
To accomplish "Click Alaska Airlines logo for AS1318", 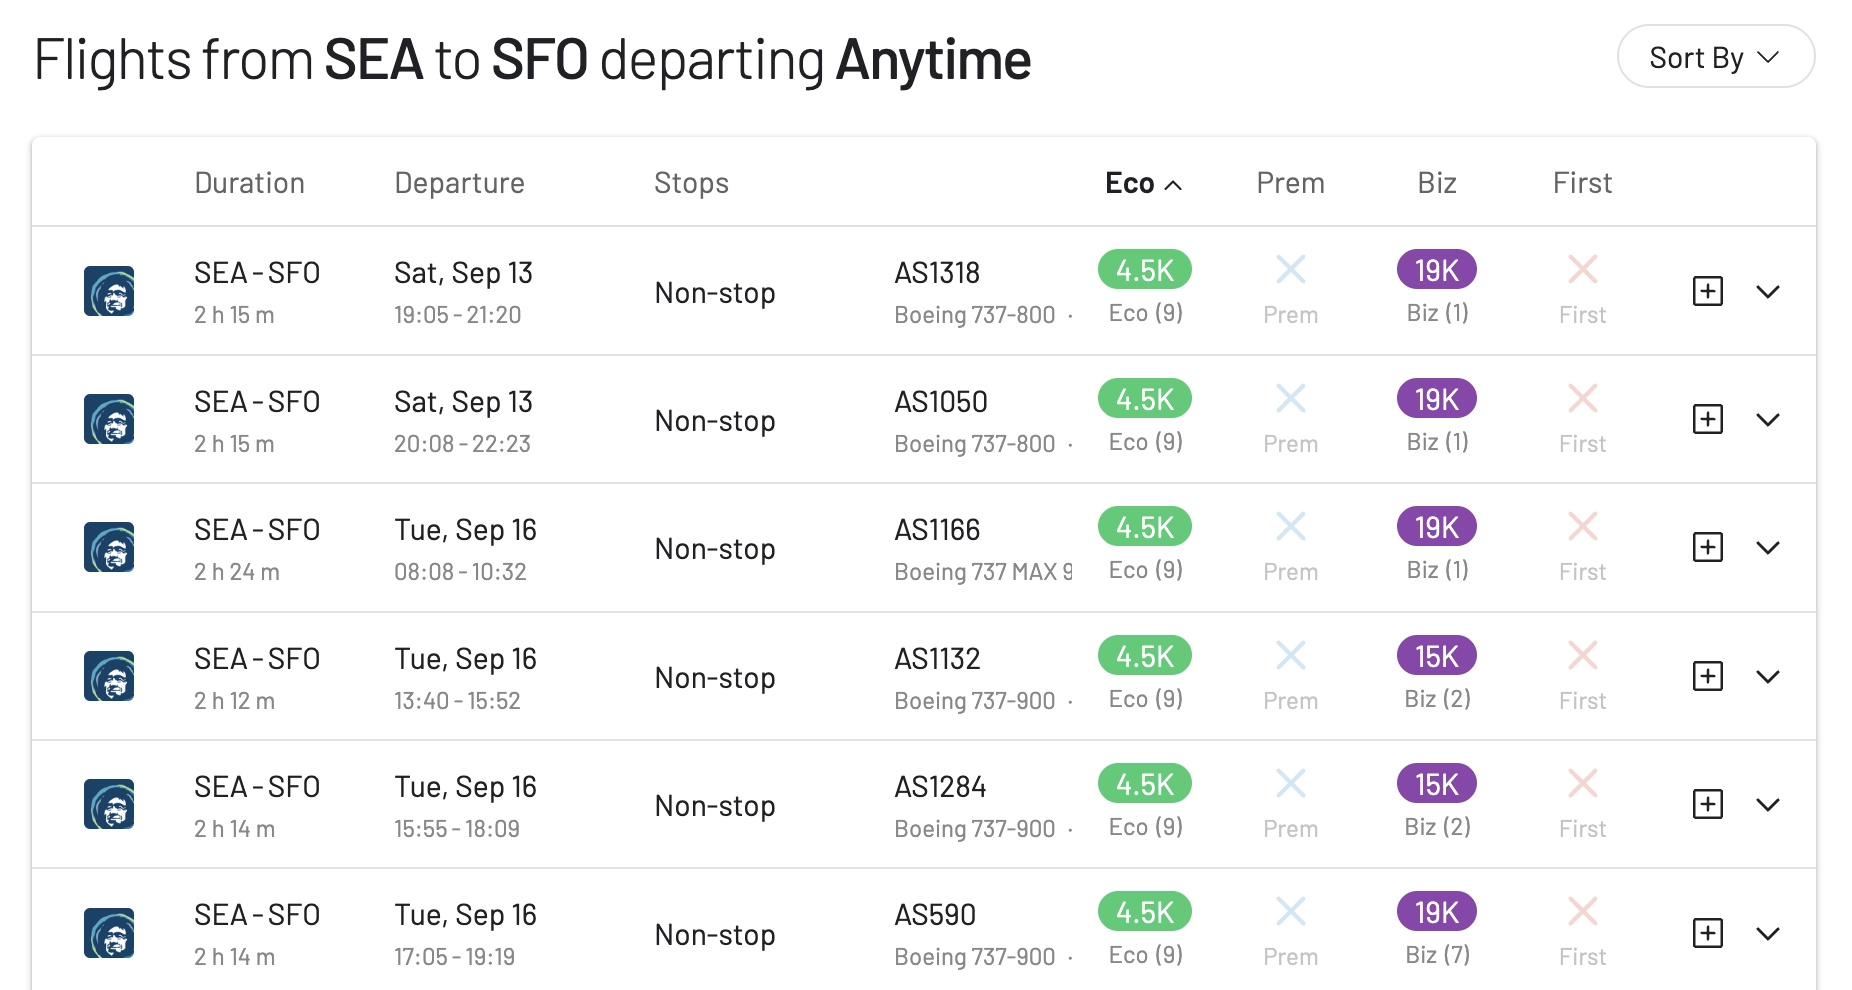I will pos(109,291).
